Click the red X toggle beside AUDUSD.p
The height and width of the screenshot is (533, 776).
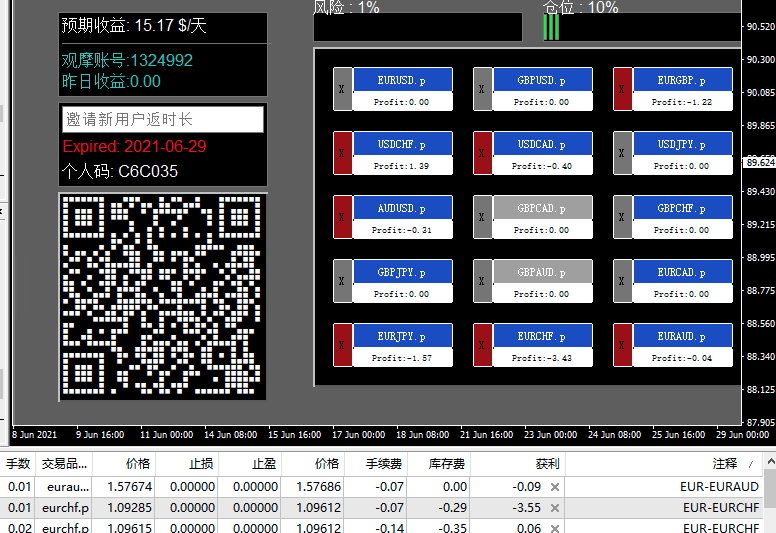(x=342, y=217)
